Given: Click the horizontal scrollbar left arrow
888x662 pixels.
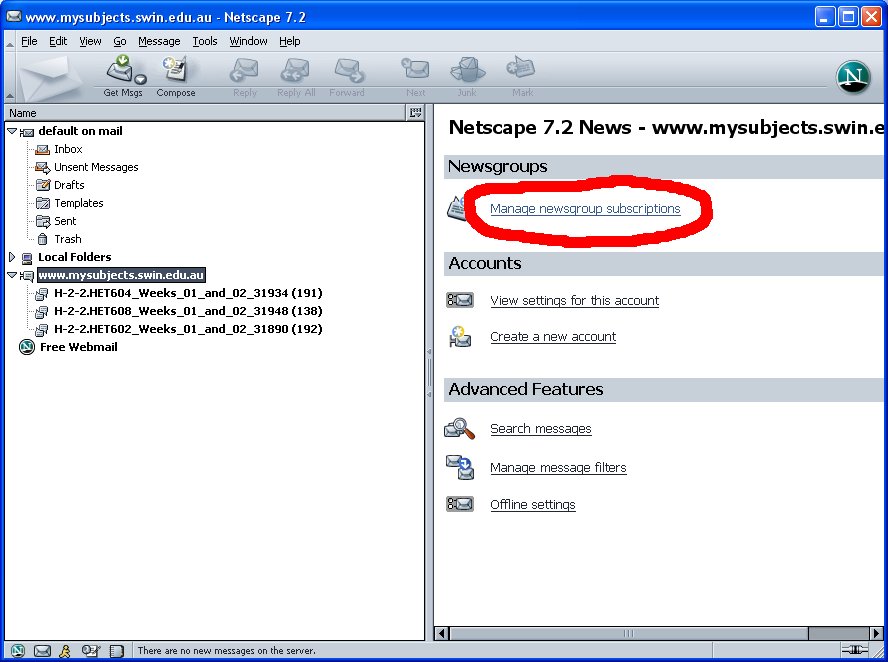Looking at the screenshot, I should coord(442,633).
